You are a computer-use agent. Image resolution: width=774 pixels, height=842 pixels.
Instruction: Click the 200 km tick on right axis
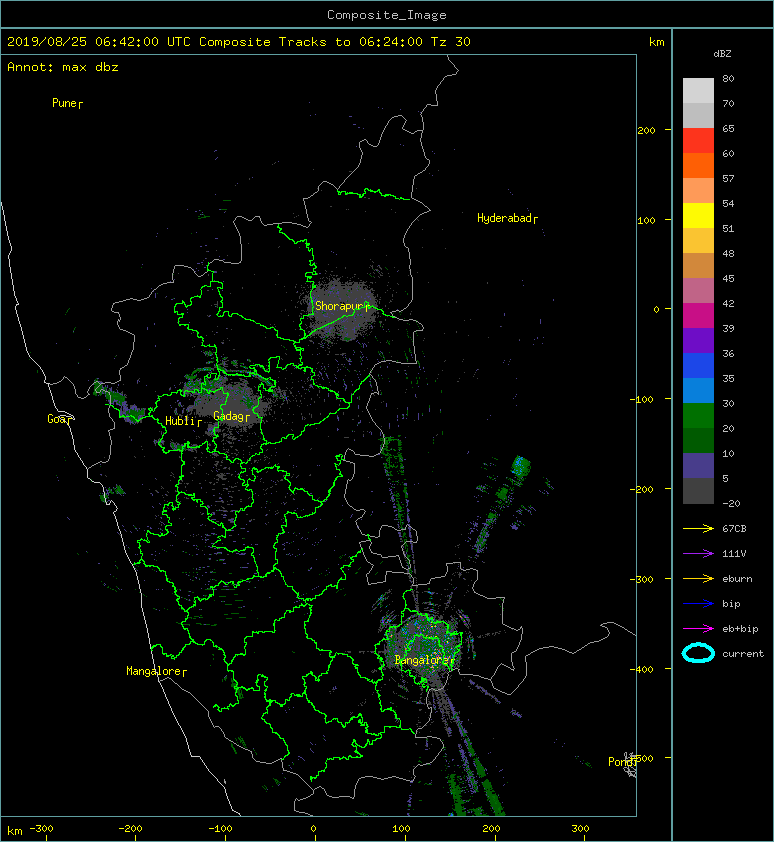(647, 130)
